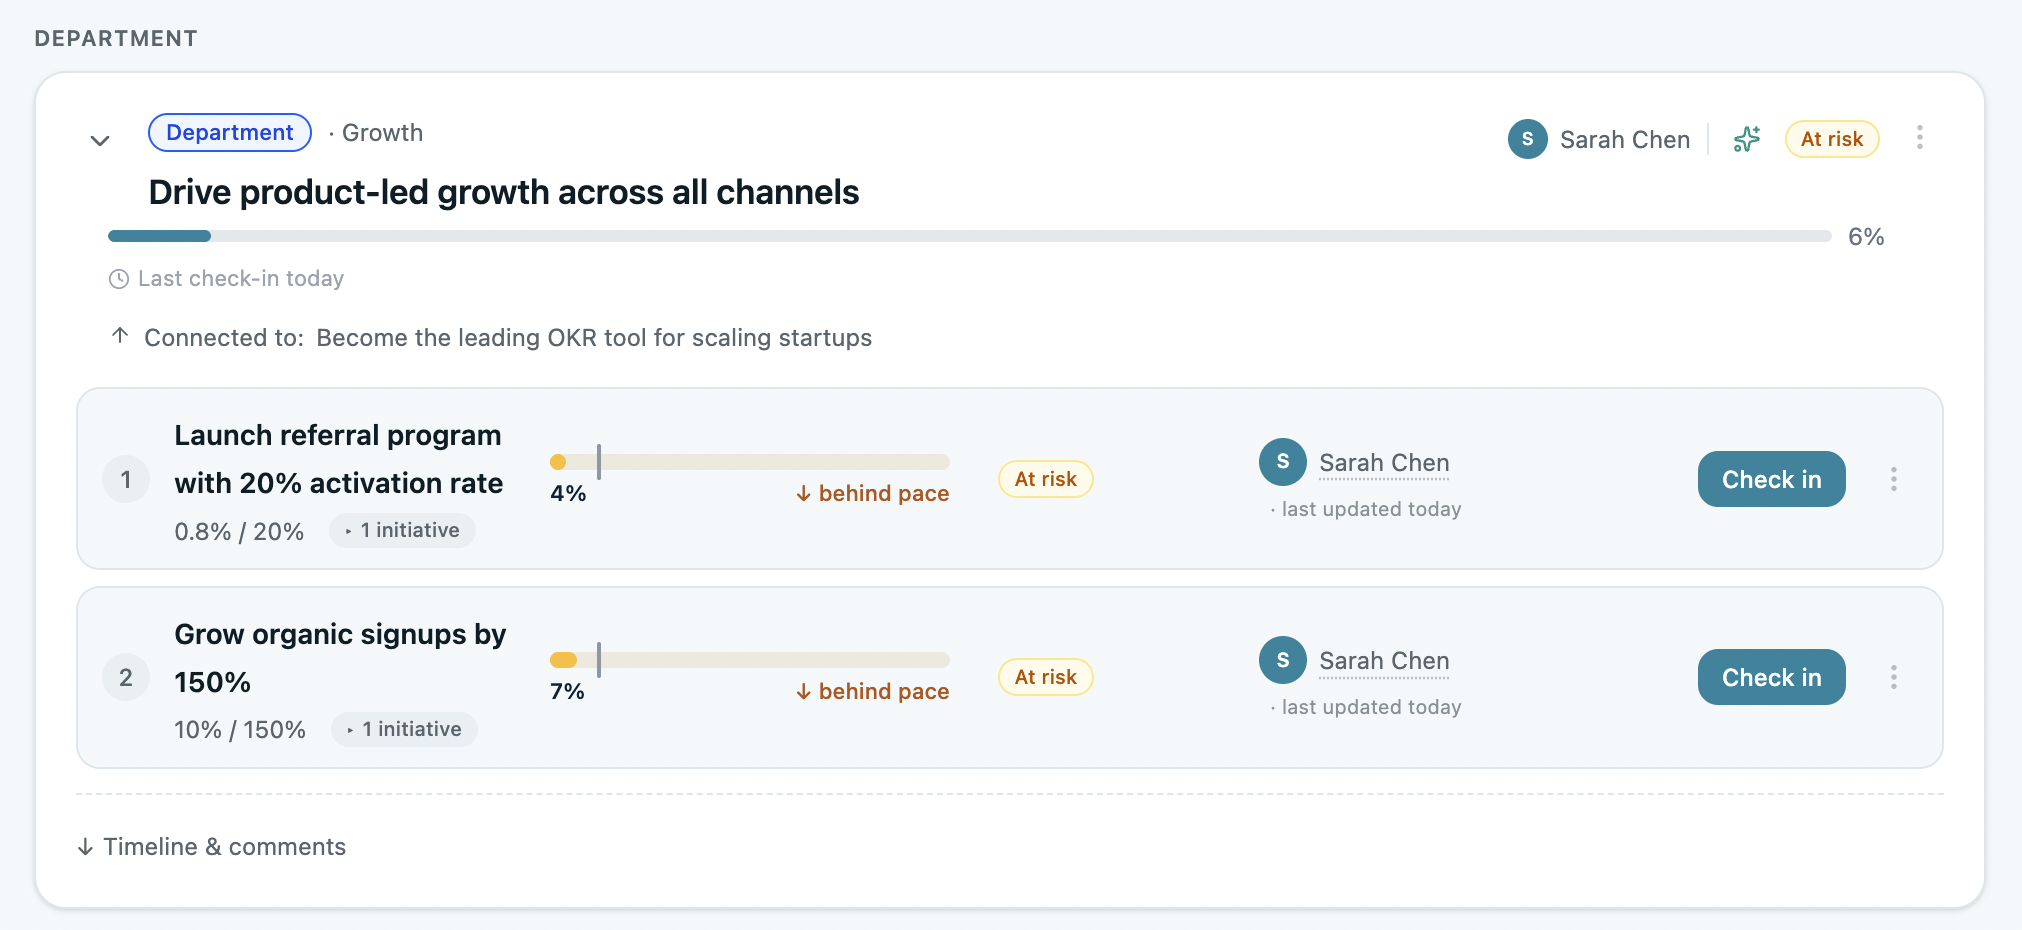Viewport: 2022px width, 930px height.
Task: Check in on Grow organic signups
Action: tap(1771, 677)
